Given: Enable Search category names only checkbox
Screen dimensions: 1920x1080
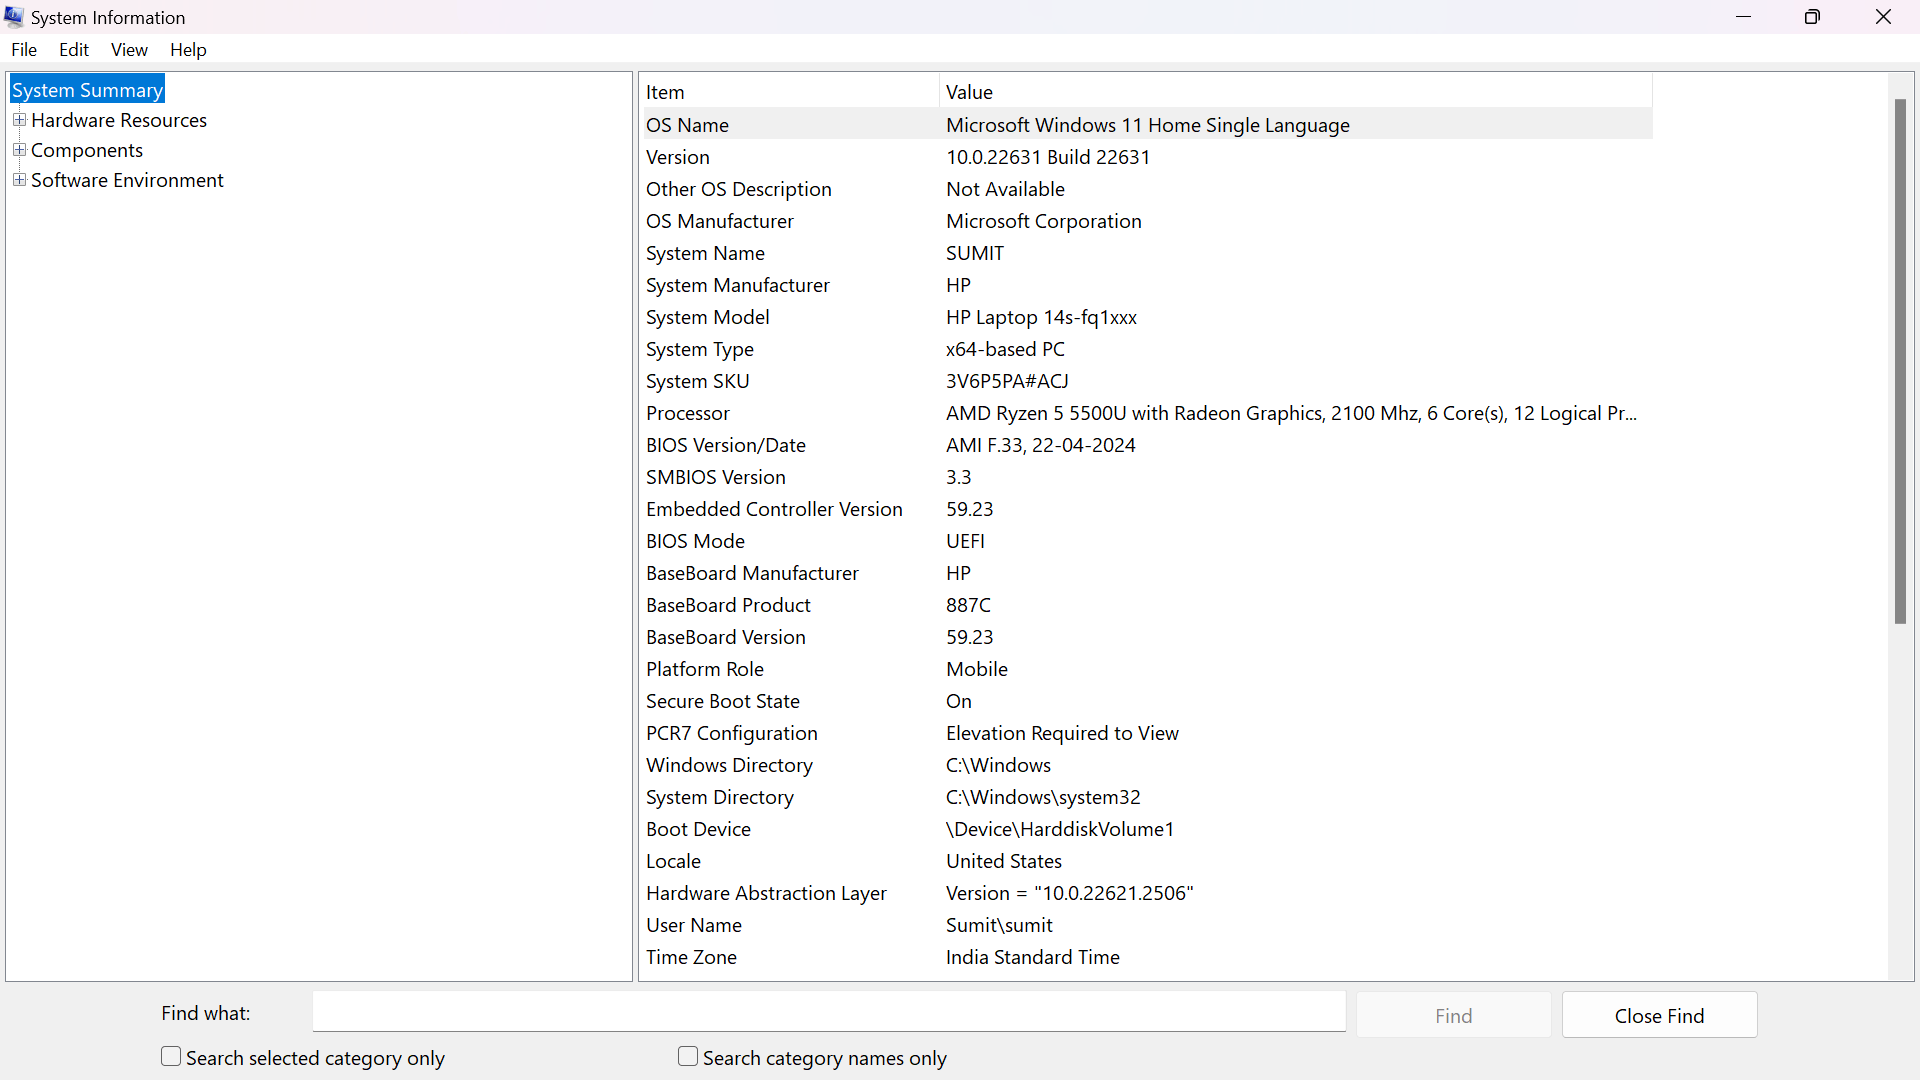Looking at the screenshot, I should (x=688, y=1057).
